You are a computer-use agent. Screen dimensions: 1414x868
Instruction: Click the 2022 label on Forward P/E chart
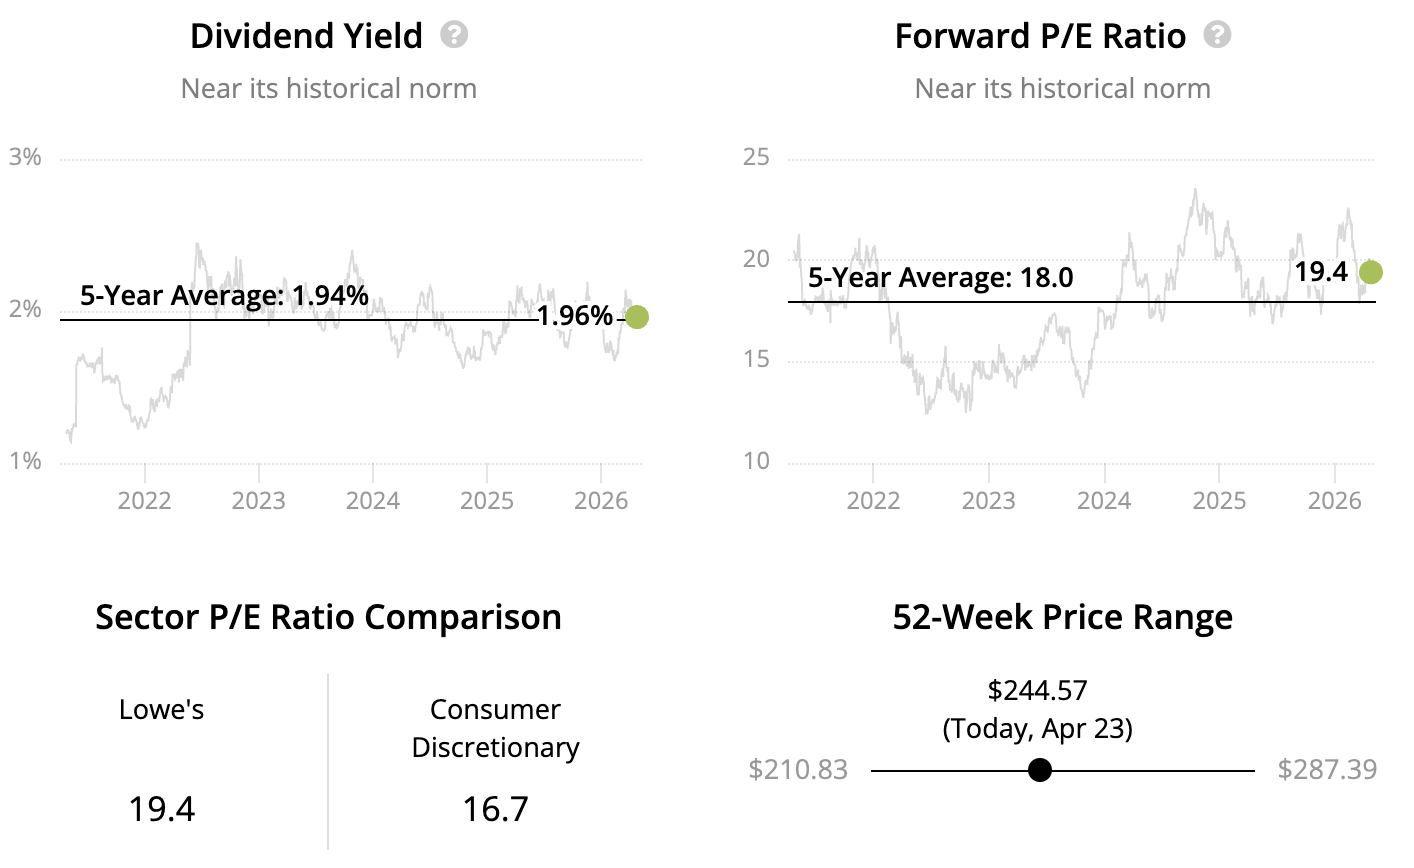click(874, 500)
